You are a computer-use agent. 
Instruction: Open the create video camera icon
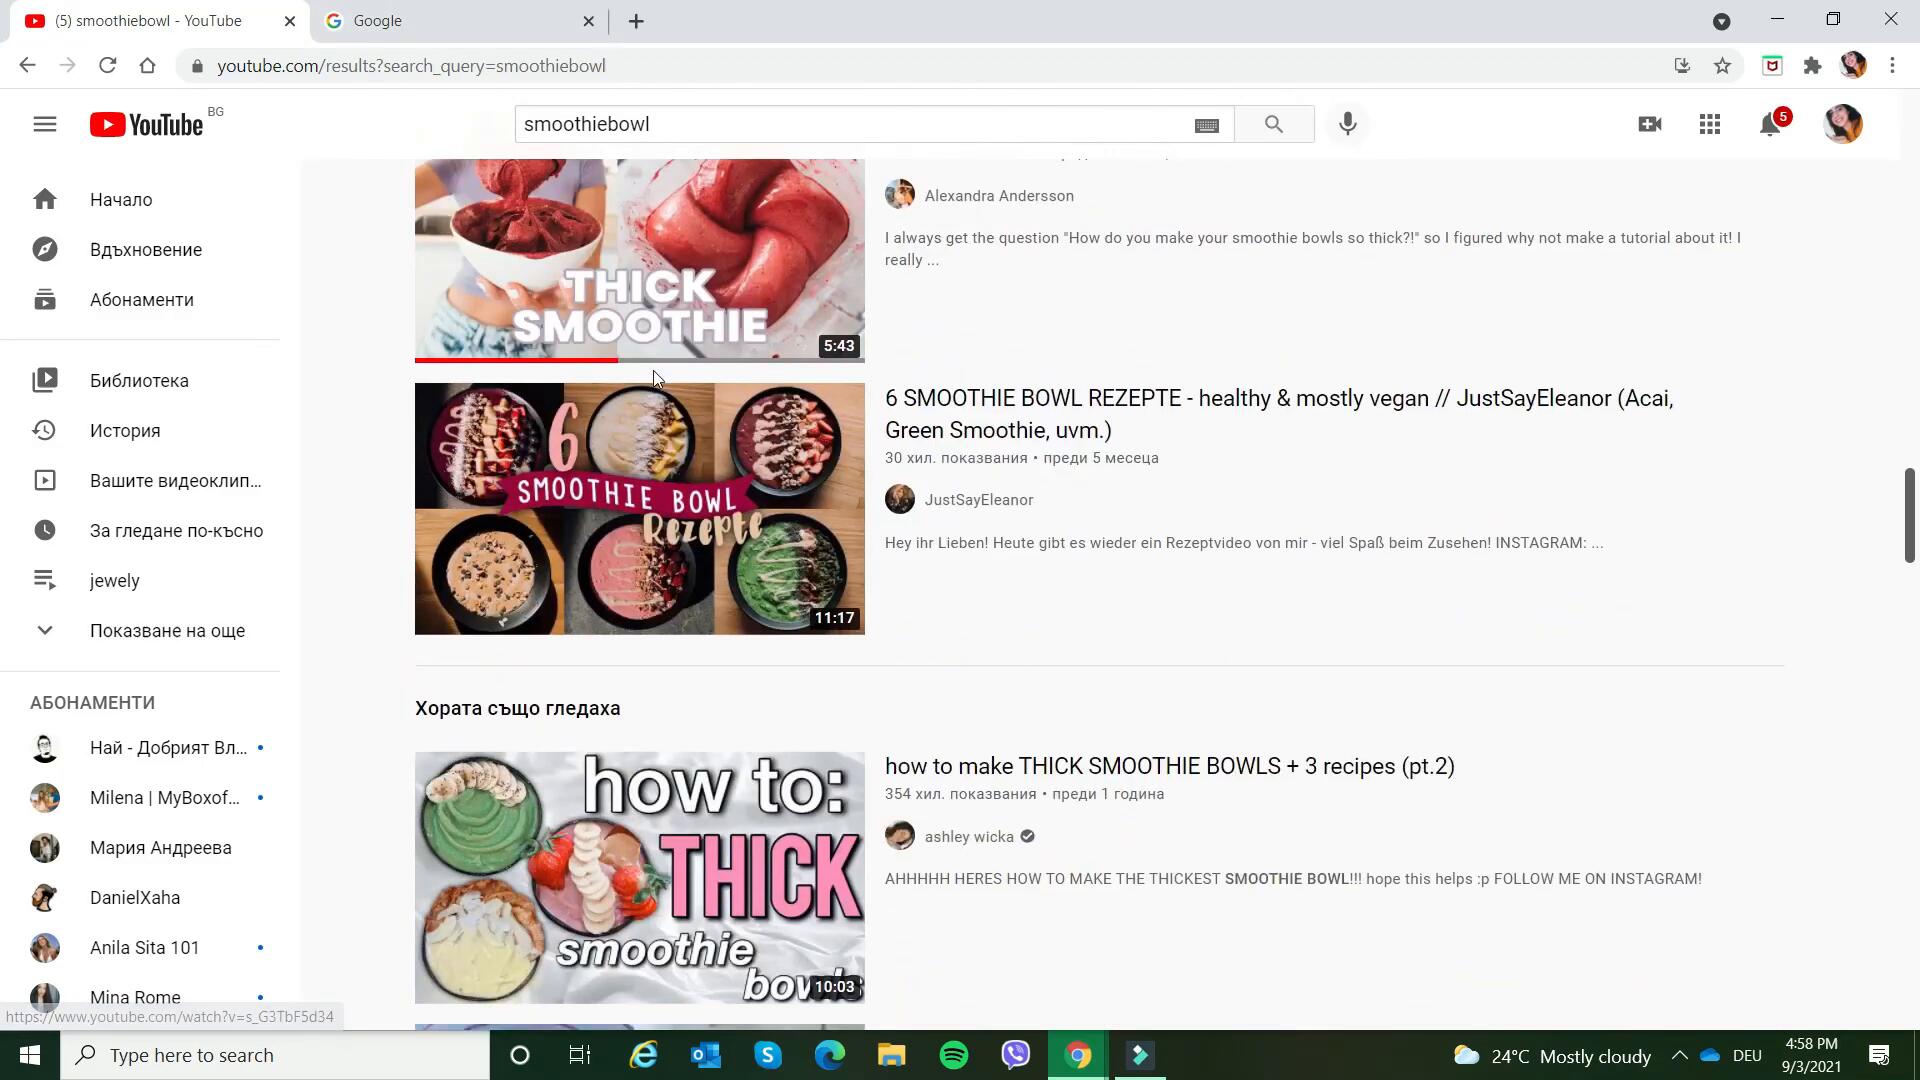click(x=1649, y=124)
